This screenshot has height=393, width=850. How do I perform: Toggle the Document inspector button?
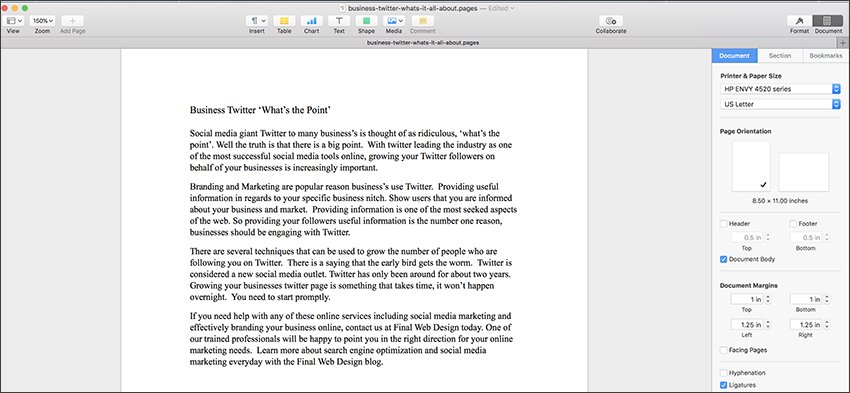[x=828, y=21]
